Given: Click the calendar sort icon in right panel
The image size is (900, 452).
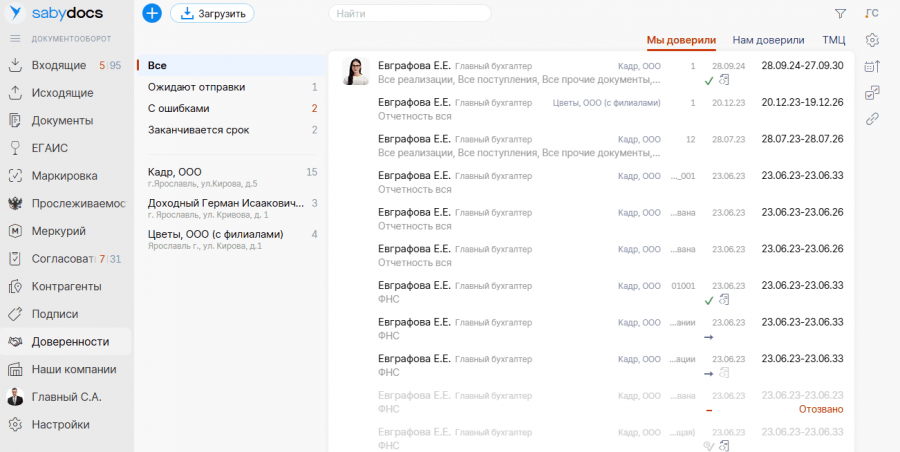Looking at the screenshot, I should pos(872,67).
